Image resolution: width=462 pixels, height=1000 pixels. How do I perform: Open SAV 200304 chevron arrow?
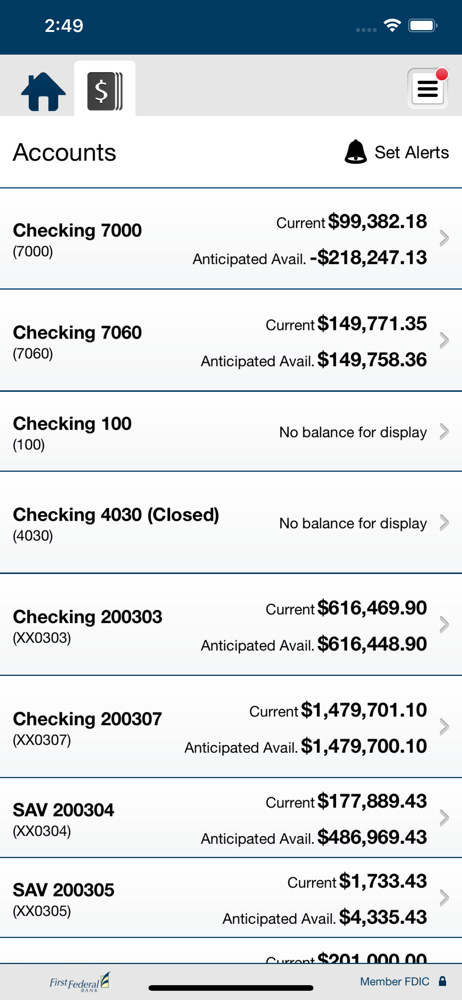click(445, 818)
